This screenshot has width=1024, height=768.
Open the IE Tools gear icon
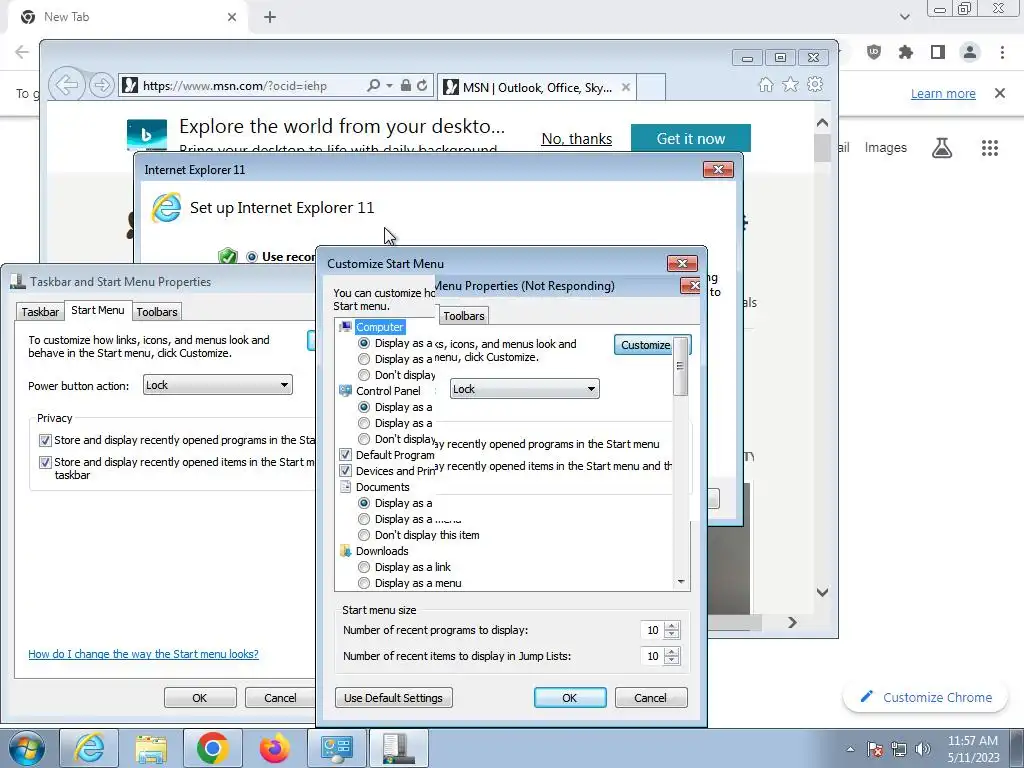815,84
